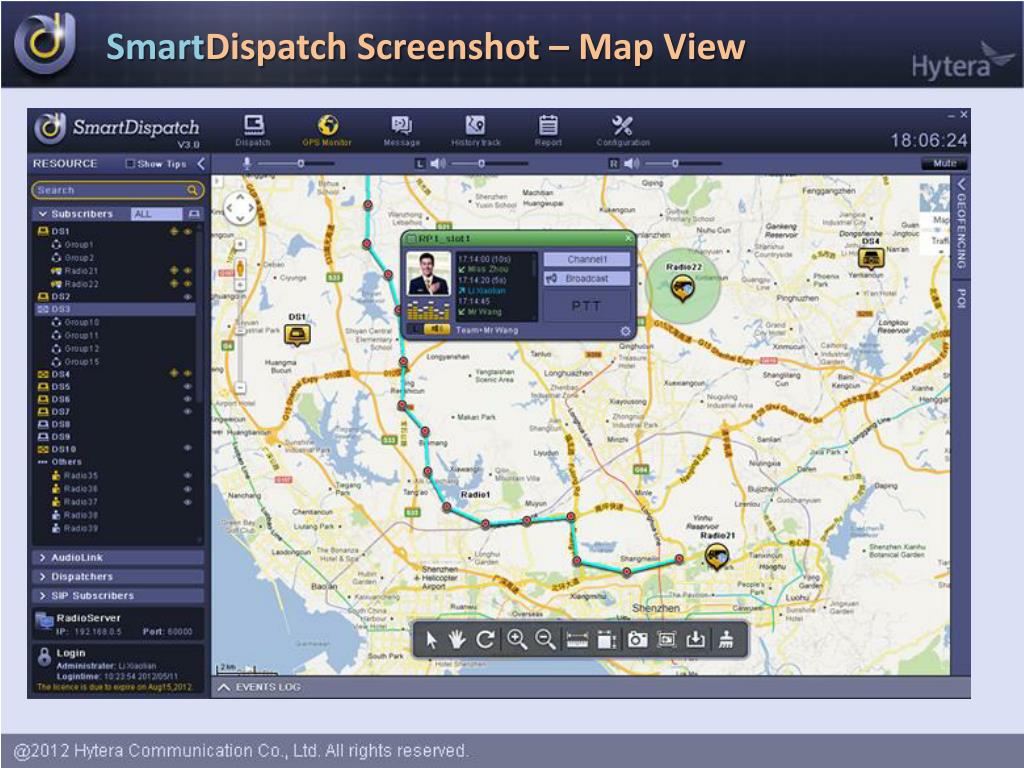Collapse the Subscribers section
Screen dimensions: 1024x768
point(43,214)
